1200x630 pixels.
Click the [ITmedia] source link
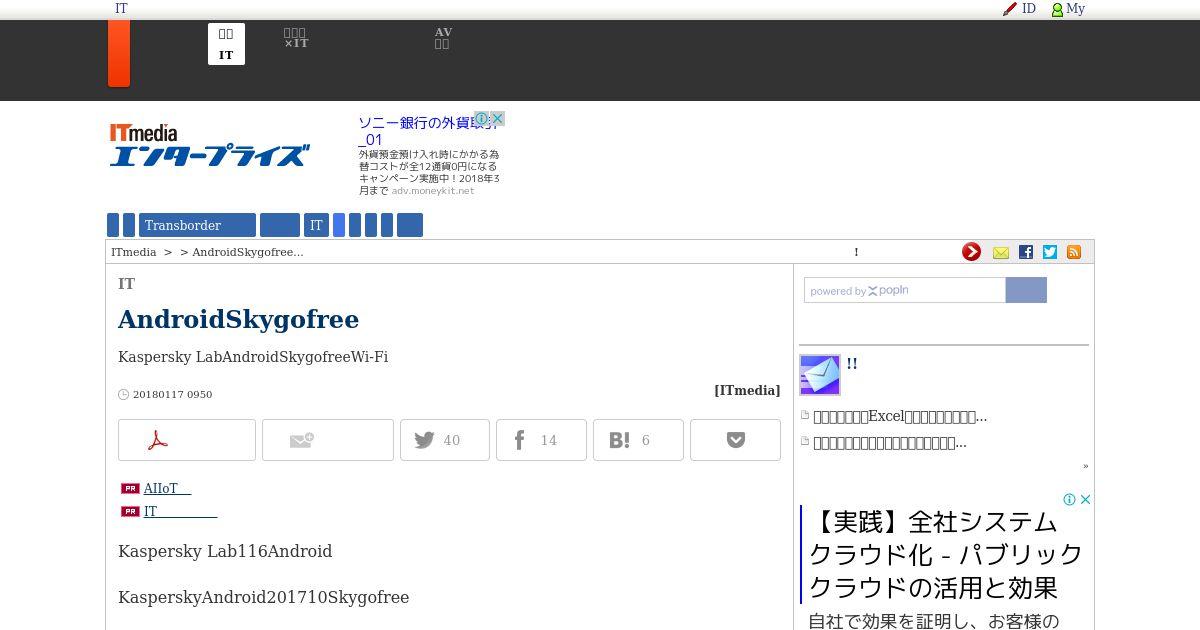tap(747, 391)
